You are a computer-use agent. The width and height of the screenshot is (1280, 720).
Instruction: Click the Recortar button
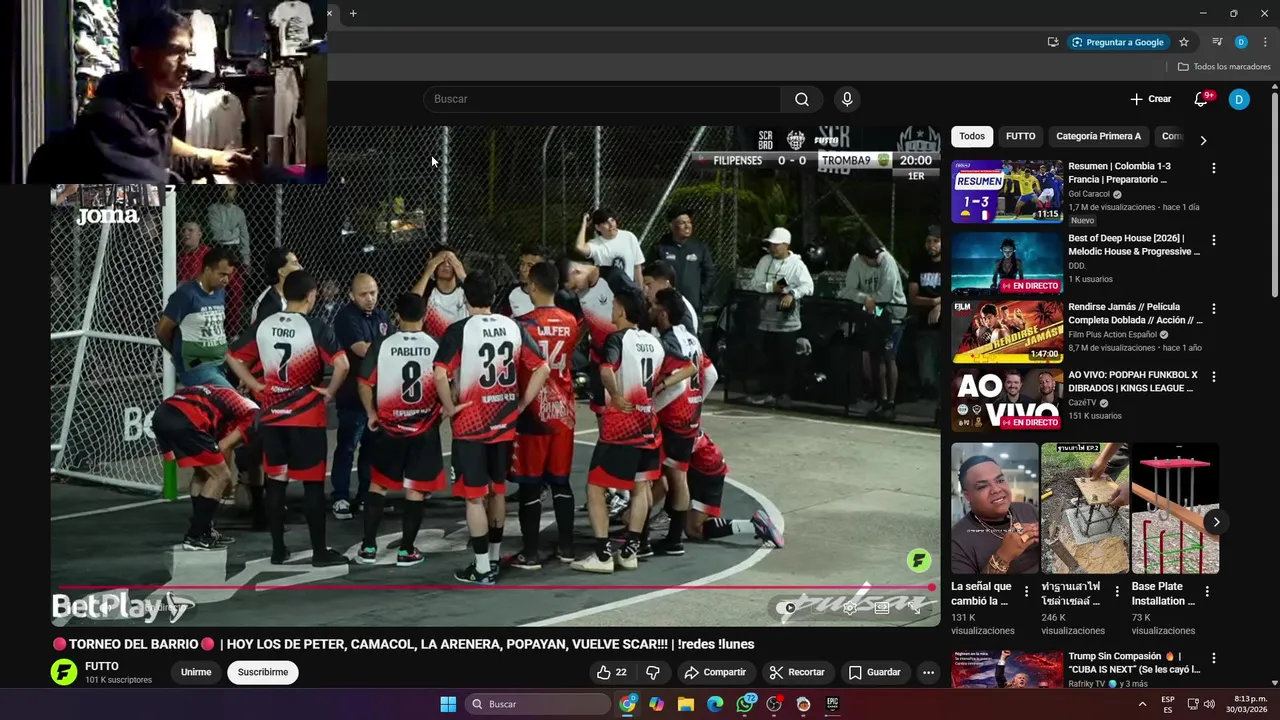tap(797, 672)
